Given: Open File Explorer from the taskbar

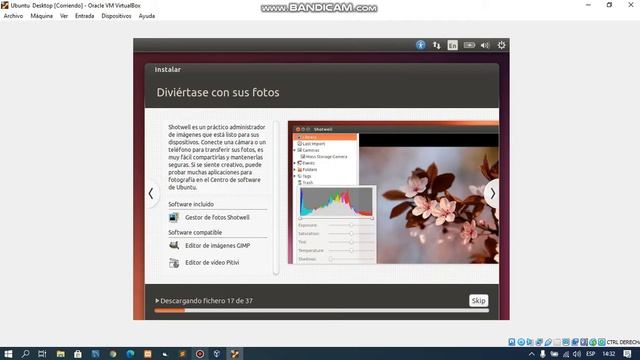Looking at the screenshot, I should coord(60,354).
